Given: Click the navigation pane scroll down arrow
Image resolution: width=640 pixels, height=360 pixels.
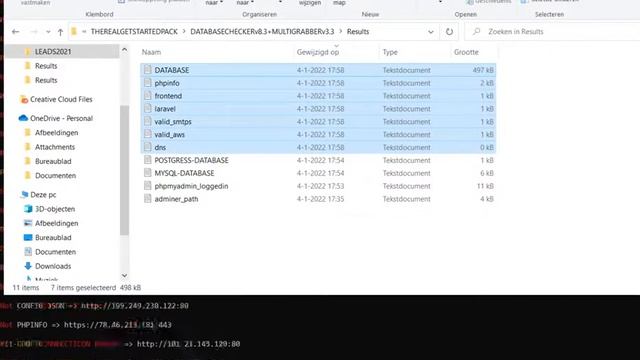Looking at the screenshot, I should (x=124, y=276).
